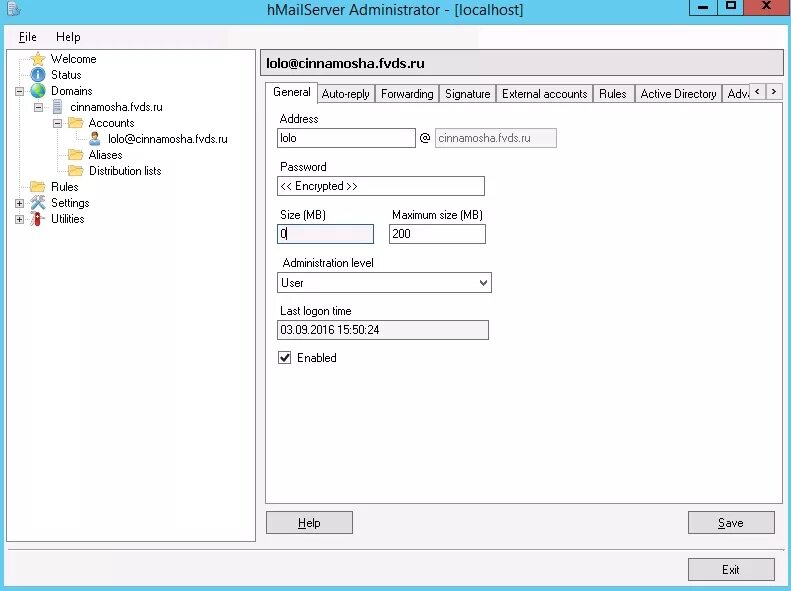
Task: Click the lolo account user icon
Action: (x=94, y=139)
